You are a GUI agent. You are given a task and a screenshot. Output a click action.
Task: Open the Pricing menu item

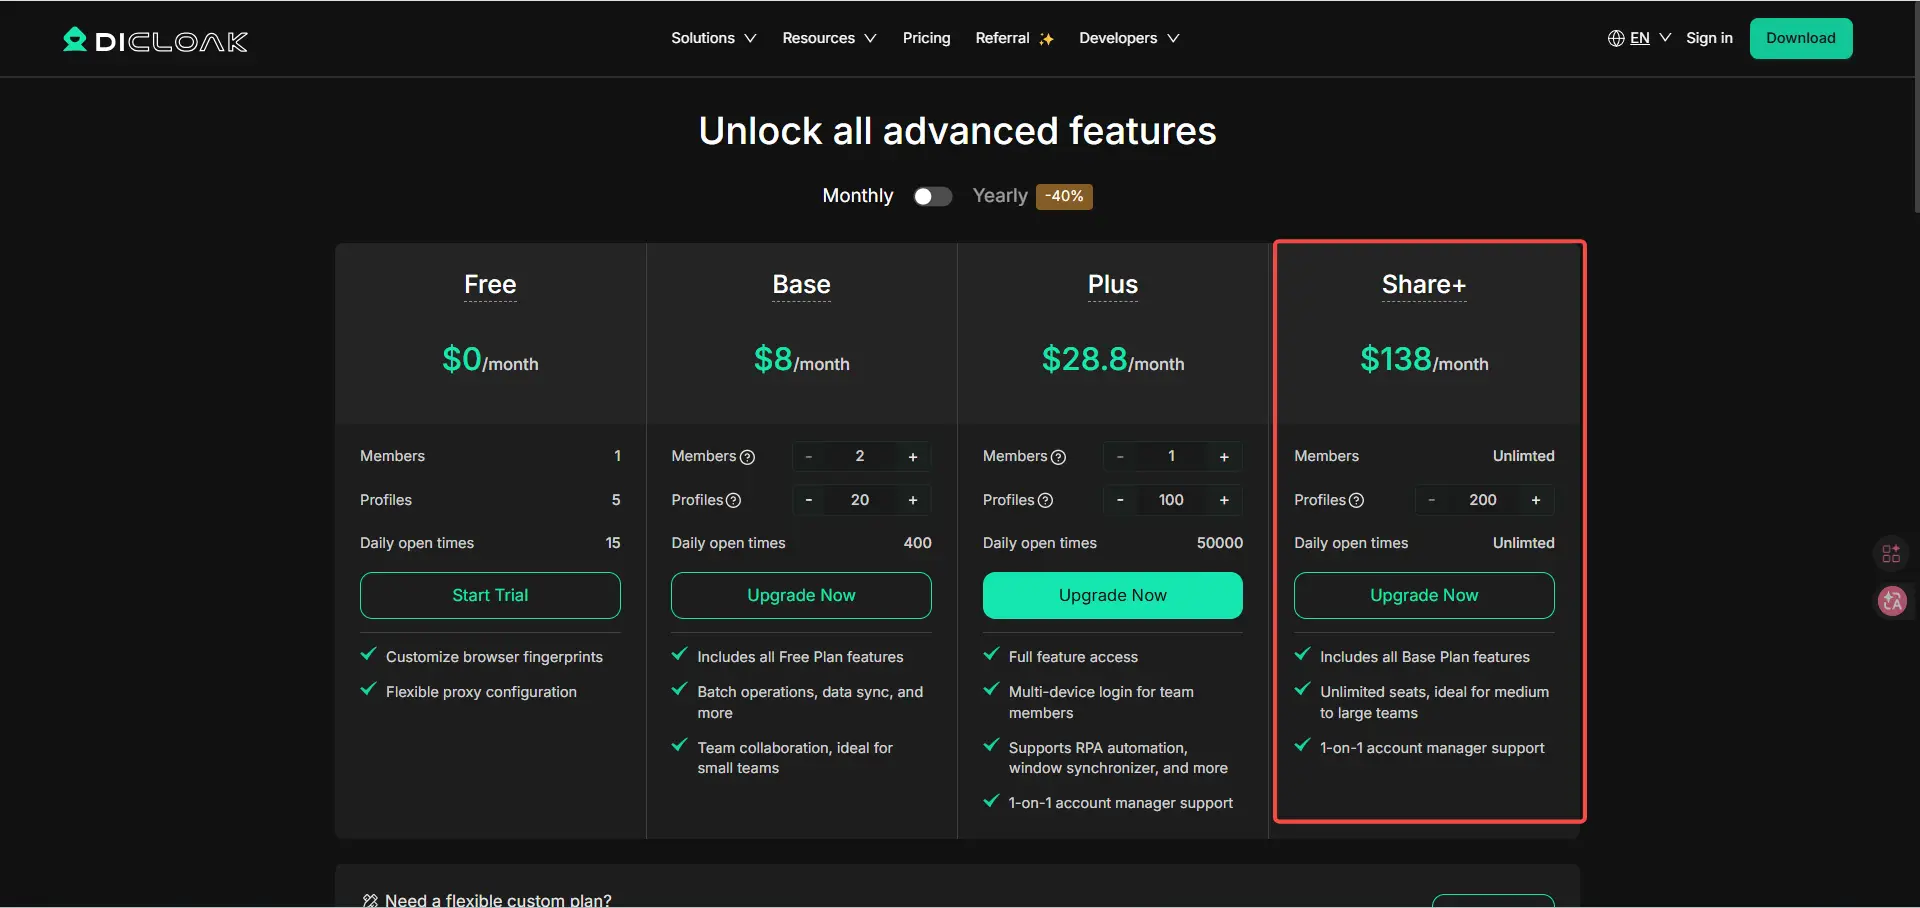[x=926, y=38]
